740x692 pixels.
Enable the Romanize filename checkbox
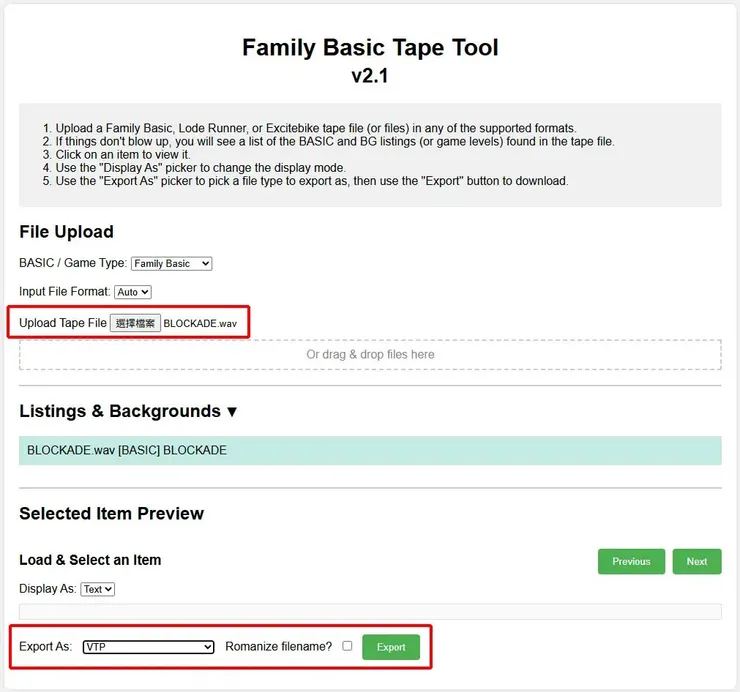tap(347, 646)
